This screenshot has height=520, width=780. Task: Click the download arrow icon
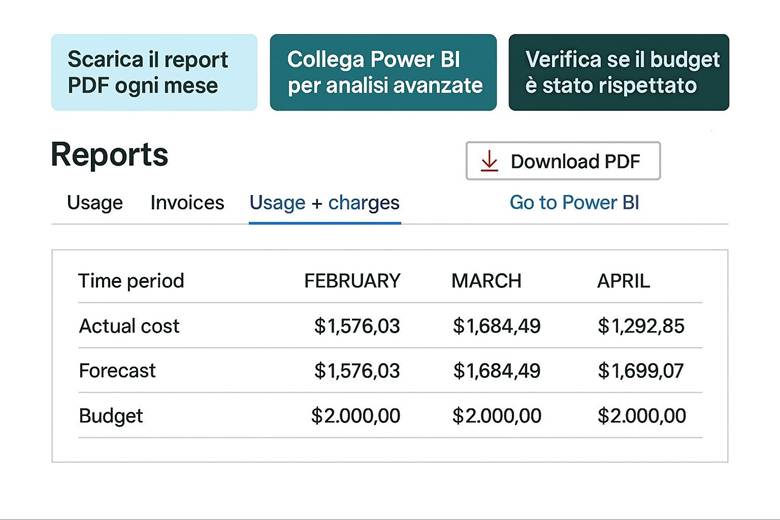coord(489,161)
